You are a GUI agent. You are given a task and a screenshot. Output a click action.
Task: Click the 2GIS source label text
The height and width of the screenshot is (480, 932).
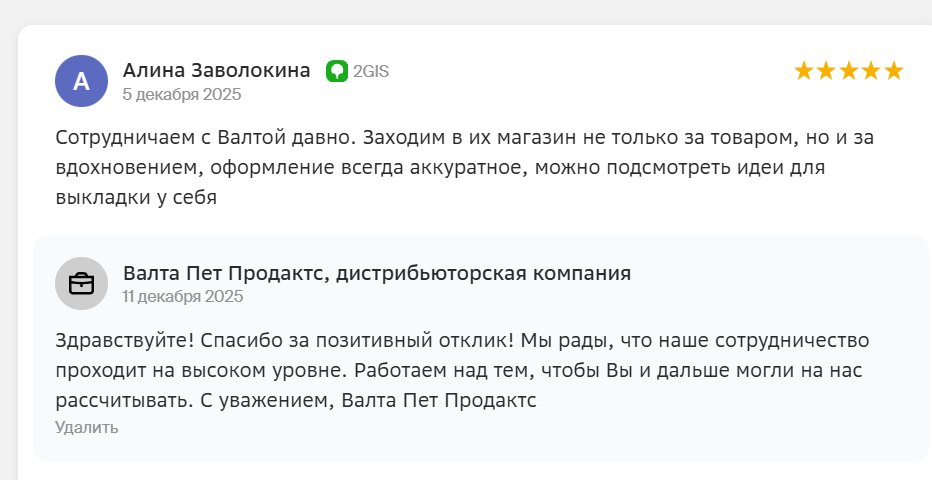371,71
